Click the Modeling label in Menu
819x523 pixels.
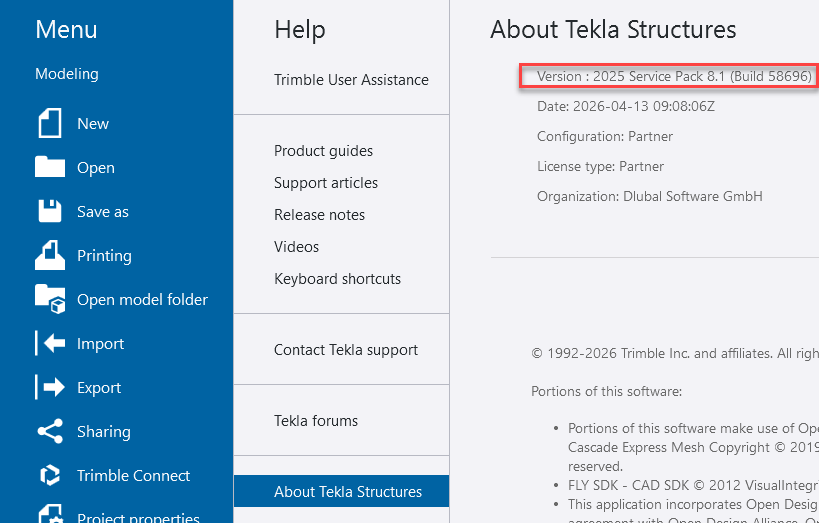(67, 74)
